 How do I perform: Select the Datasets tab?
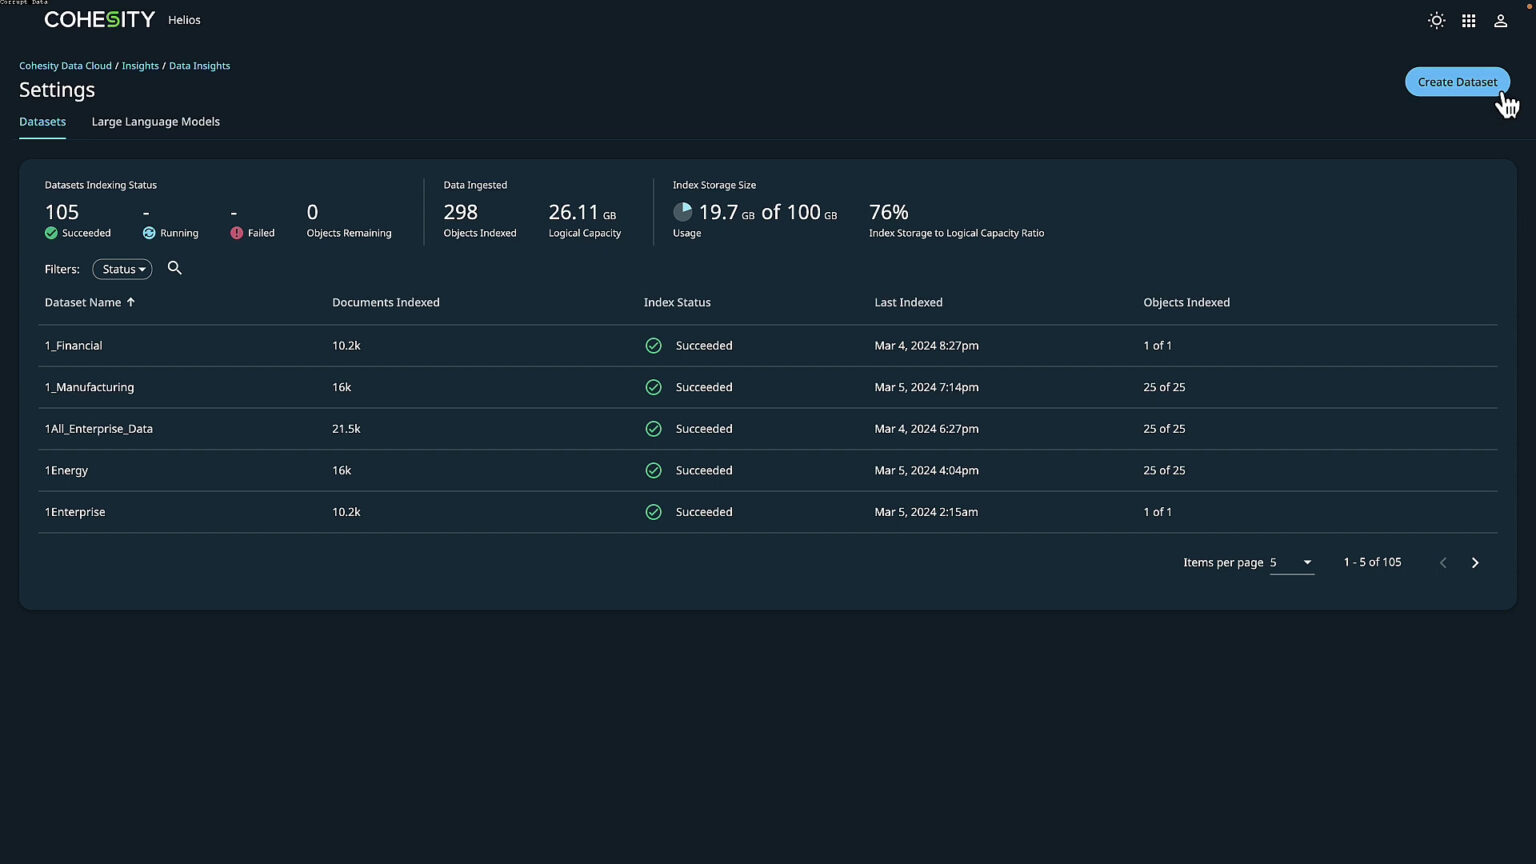click(42, 121)
